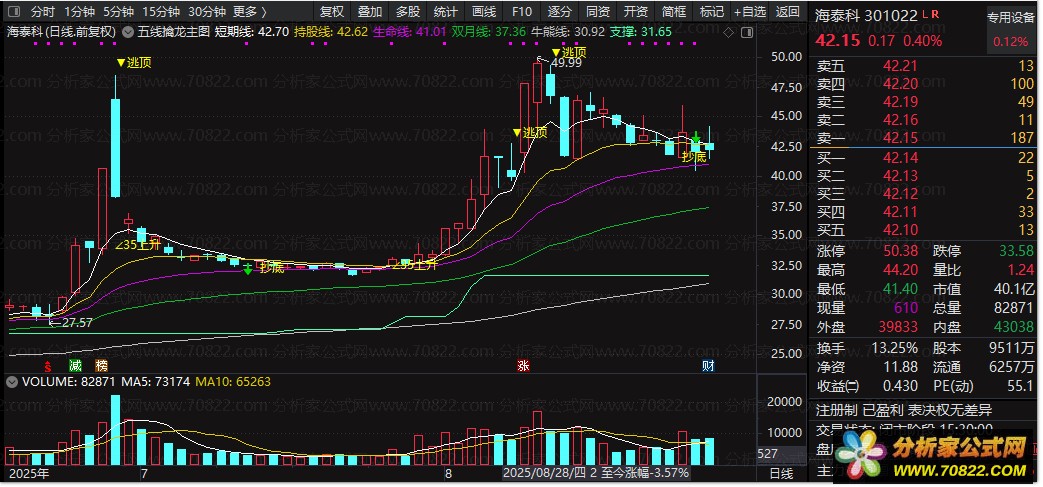Click the 海泰科(日线.前复权) chart title
This screenshot has height=487, width=1043.
point(61,31)
